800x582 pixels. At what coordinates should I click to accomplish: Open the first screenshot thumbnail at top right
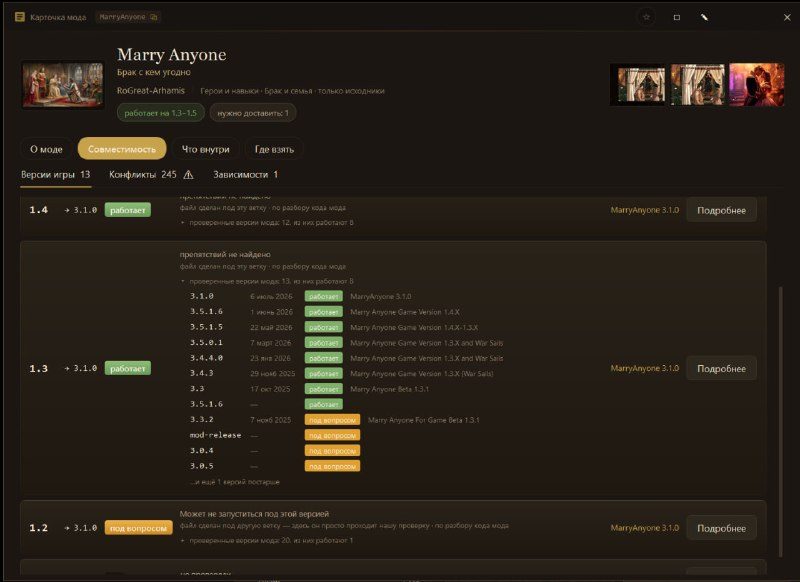click(x=637, y=85)
